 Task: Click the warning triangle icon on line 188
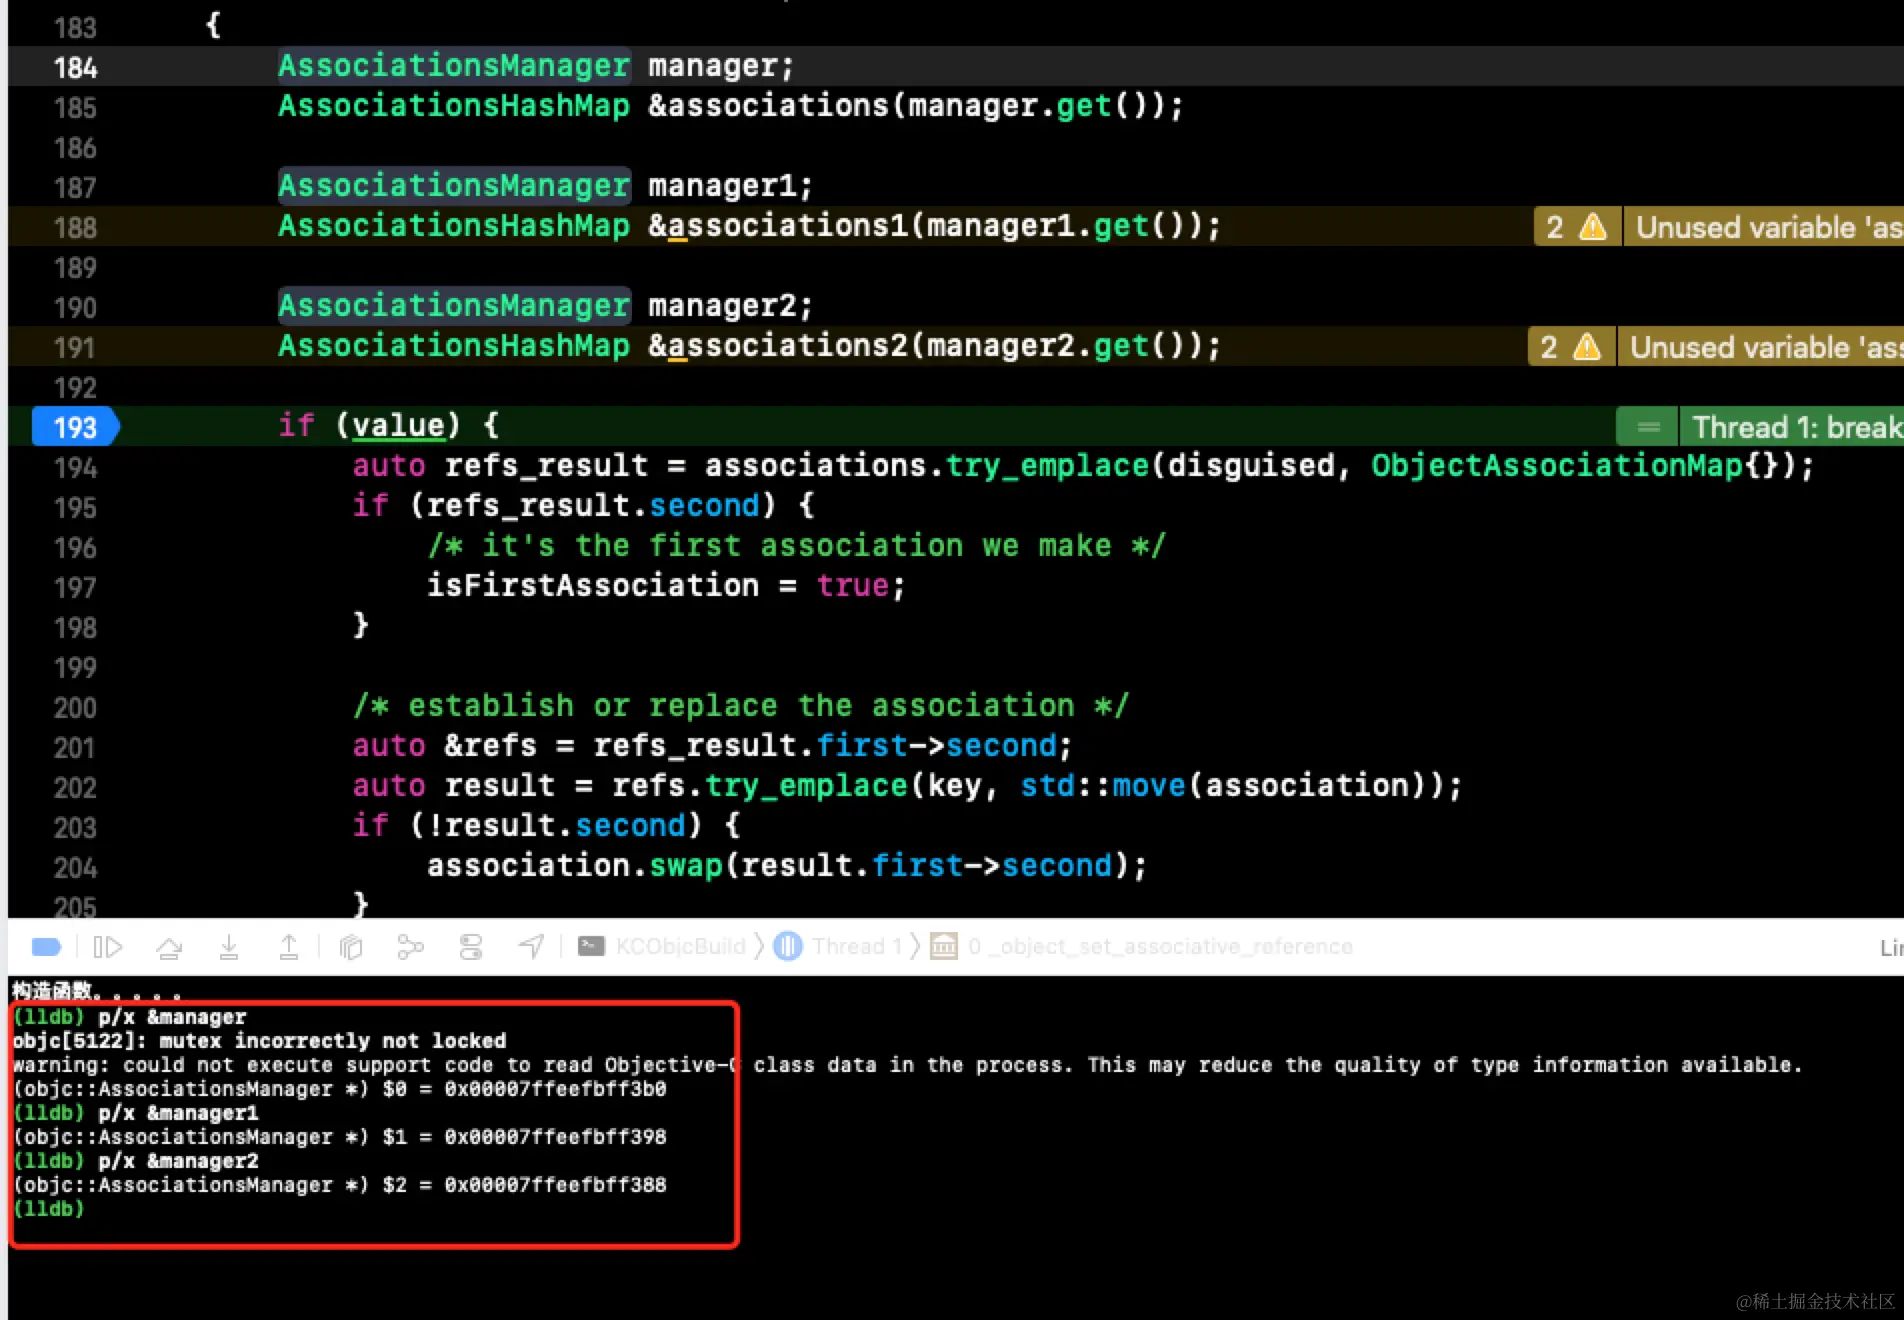(x=1593, y=227)
